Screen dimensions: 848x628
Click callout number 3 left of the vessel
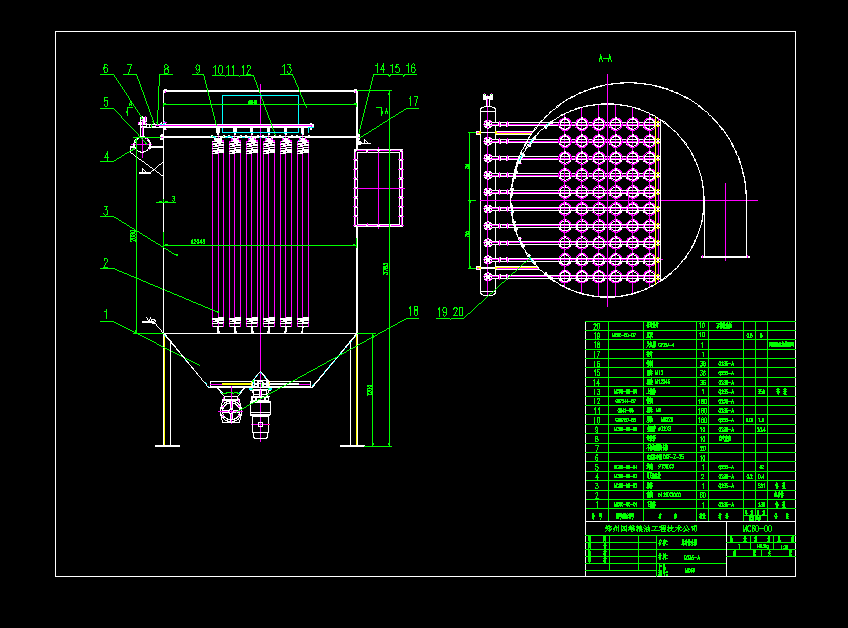point(106,211)
